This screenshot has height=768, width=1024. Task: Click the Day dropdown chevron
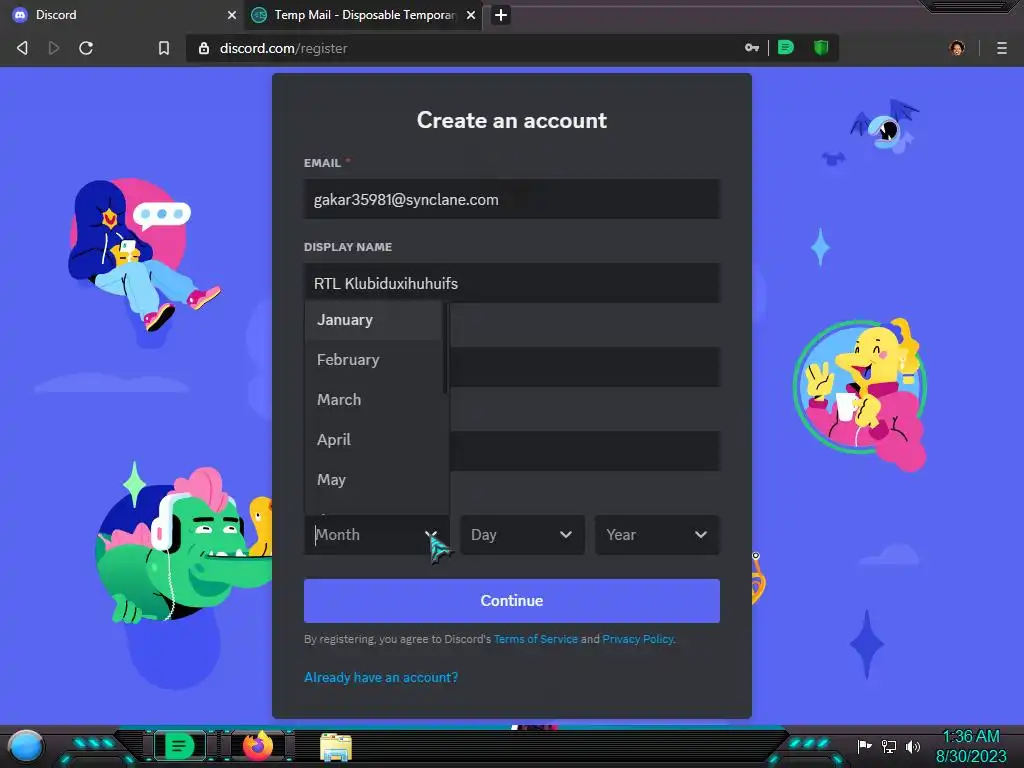(566, 535)
